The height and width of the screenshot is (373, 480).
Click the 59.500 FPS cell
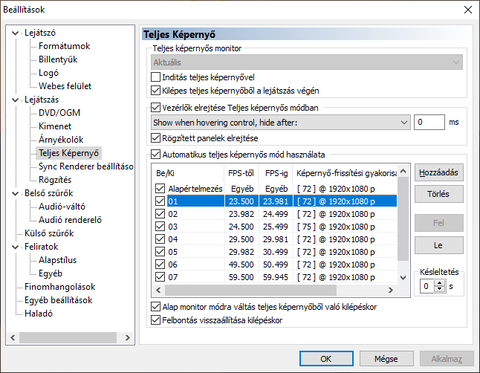coord(241,277)
